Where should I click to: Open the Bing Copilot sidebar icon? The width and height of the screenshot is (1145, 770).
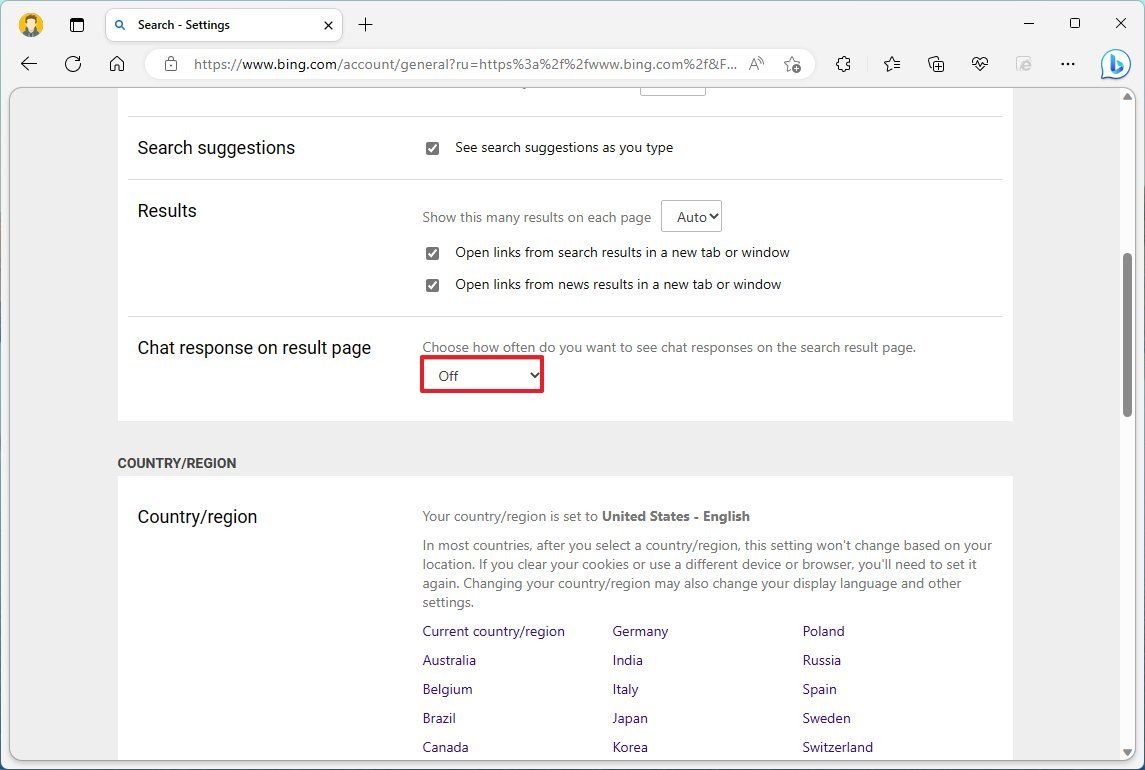[1115, 63]
